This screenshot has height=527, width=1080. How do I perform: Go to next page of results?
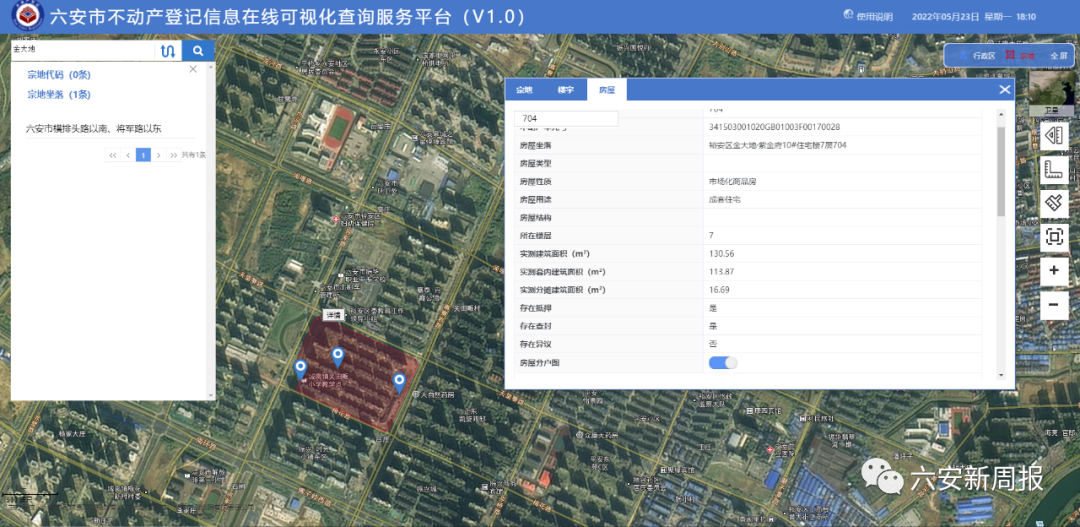click(159, 155)
